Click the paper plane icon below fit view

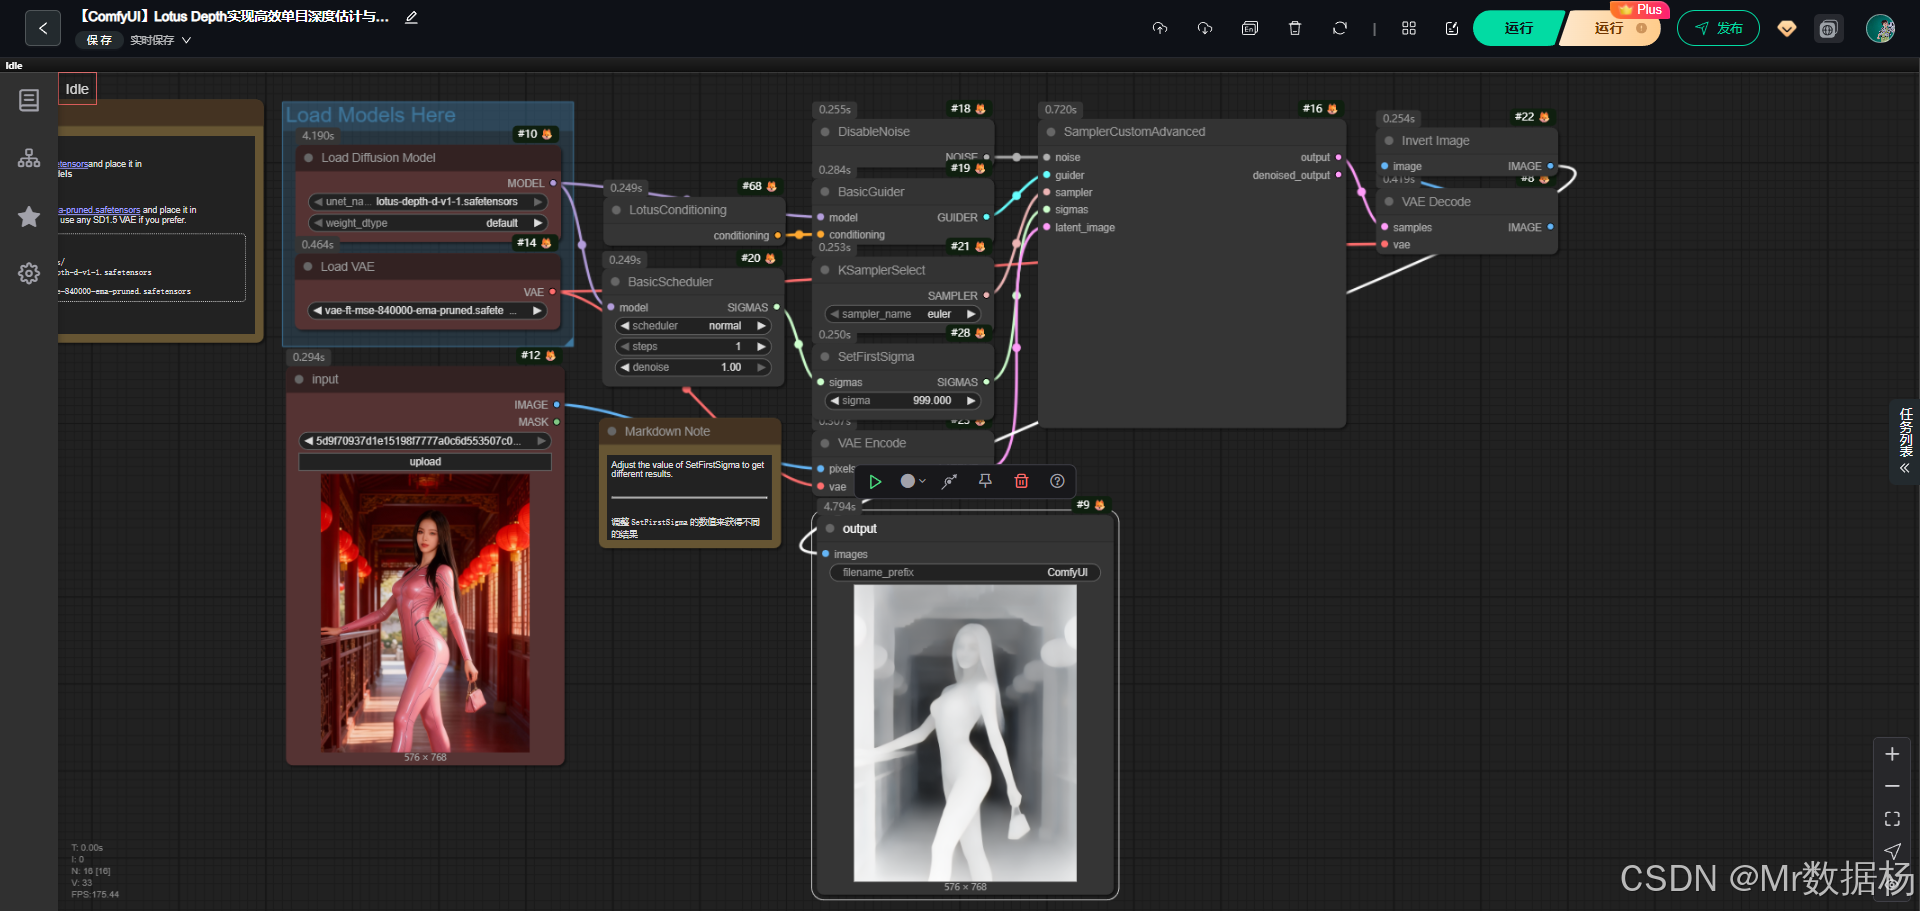1892,851
